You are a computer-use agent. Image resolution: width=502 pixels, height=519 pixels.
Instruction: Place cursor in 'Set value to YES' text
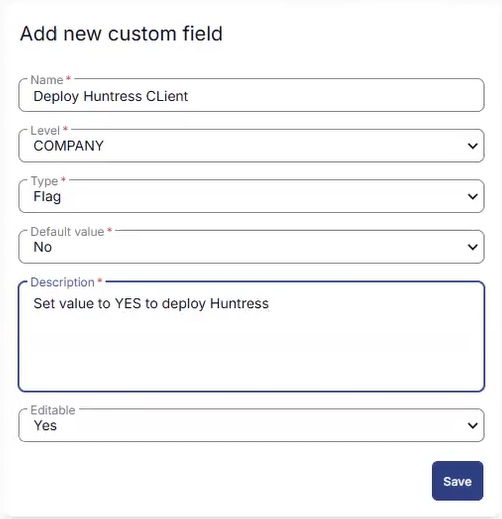coord(87,303)
